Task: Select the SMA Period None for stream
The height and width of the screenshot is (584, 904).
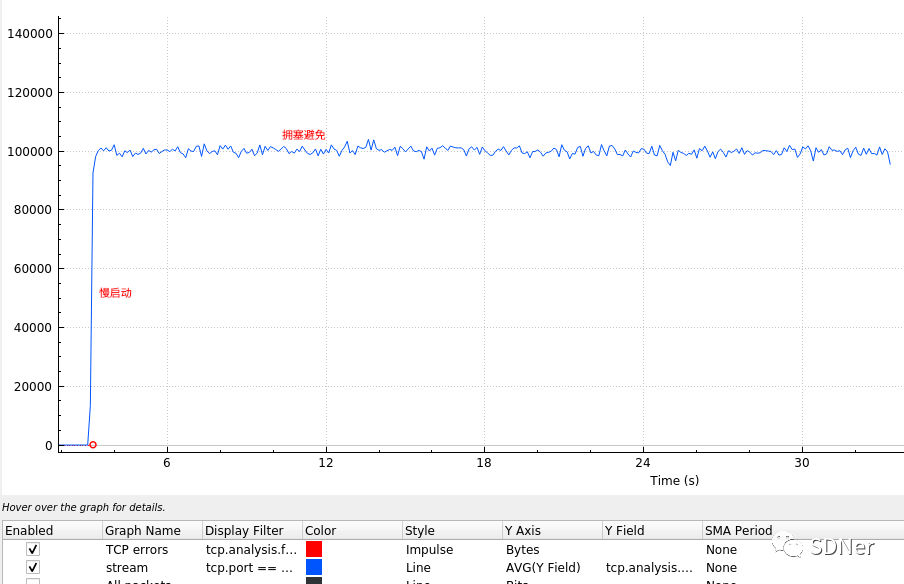Action: [721, 567]
